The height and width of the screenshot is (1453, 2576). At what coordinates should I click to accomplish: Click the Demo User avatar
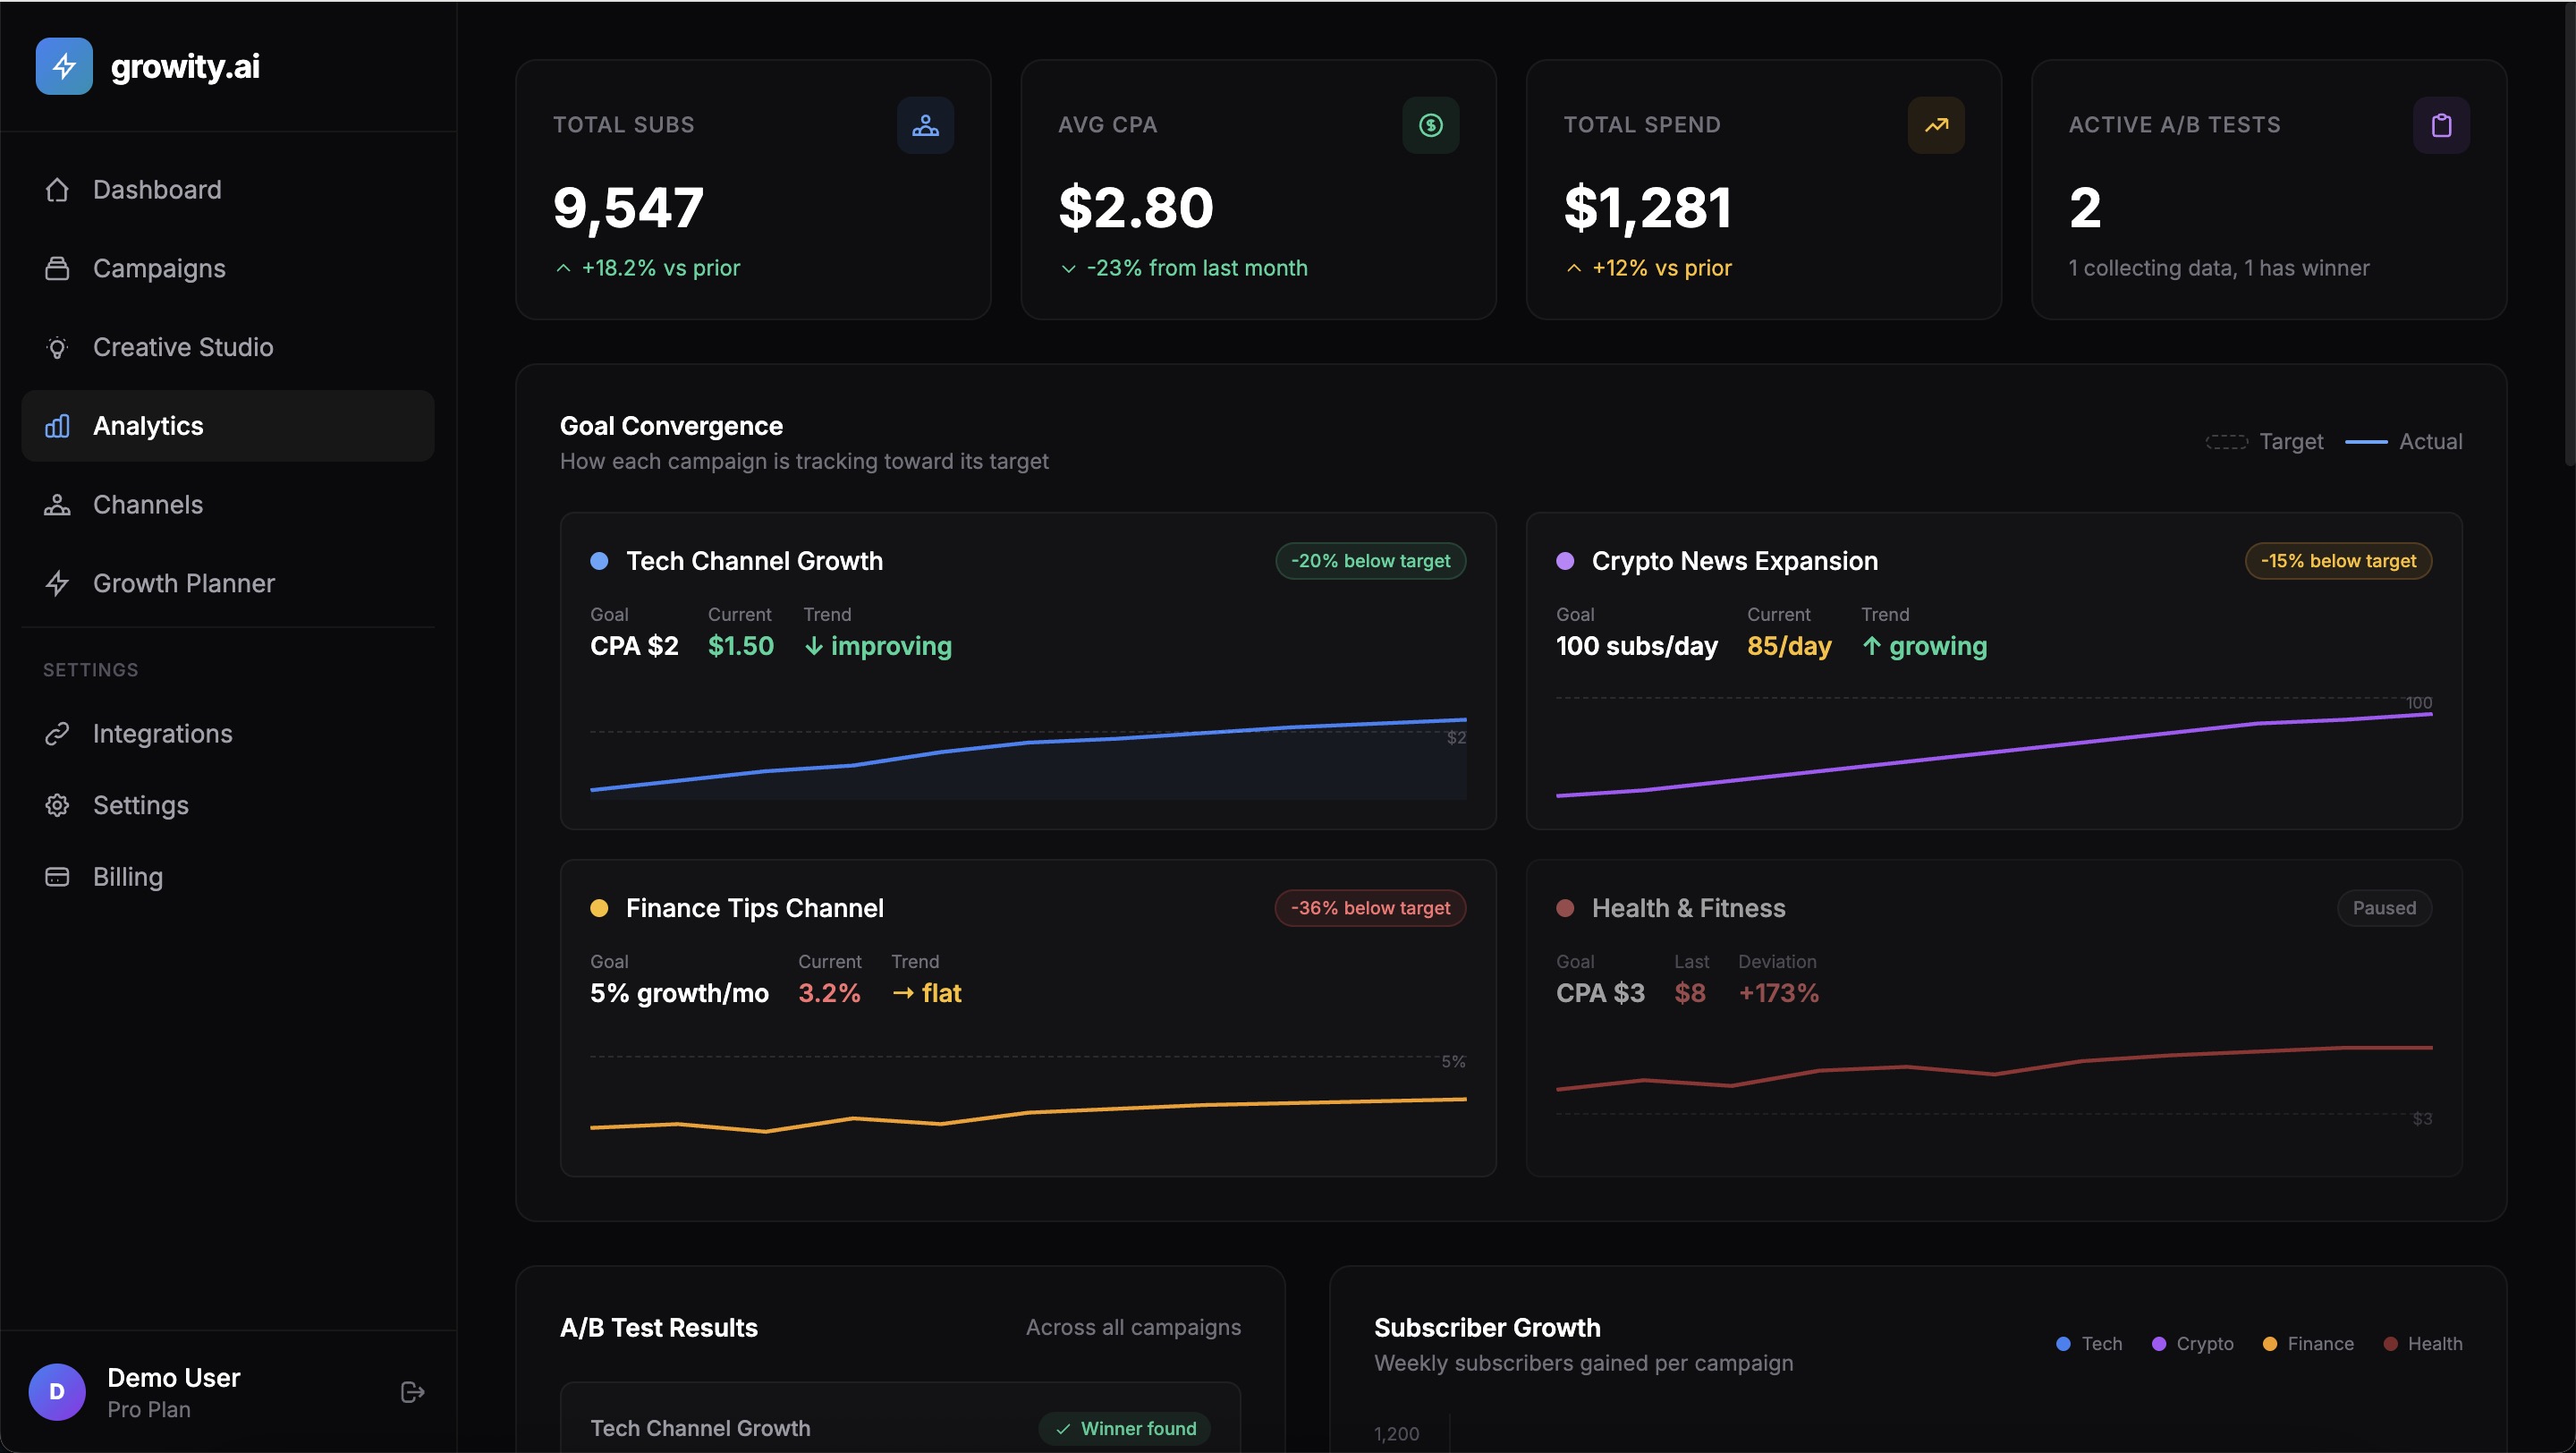pyautogui.click(x=57, y=1391)
